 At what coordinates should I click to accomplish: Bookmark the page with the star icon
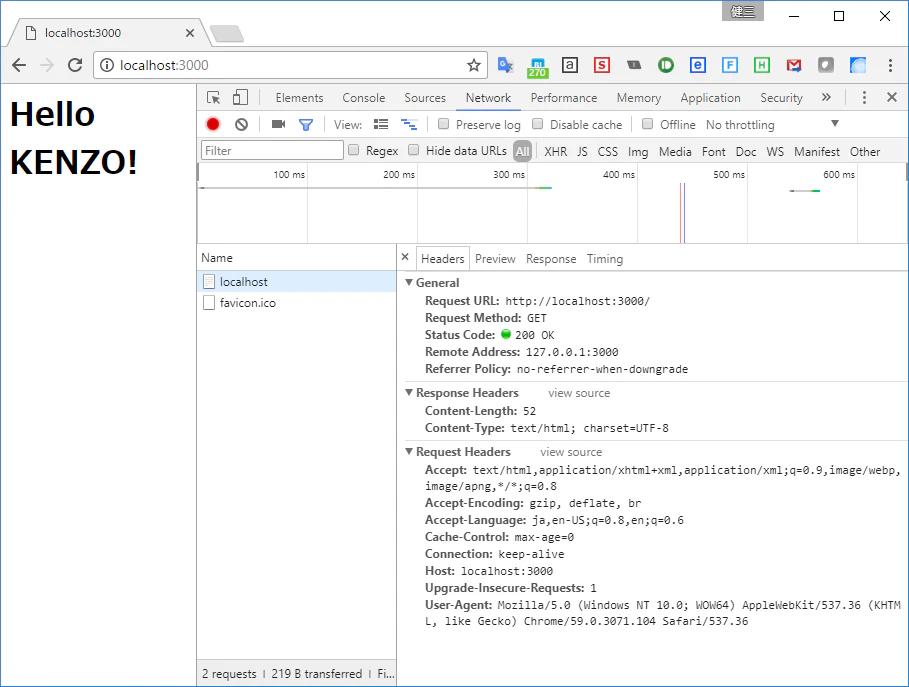point(474,65)
